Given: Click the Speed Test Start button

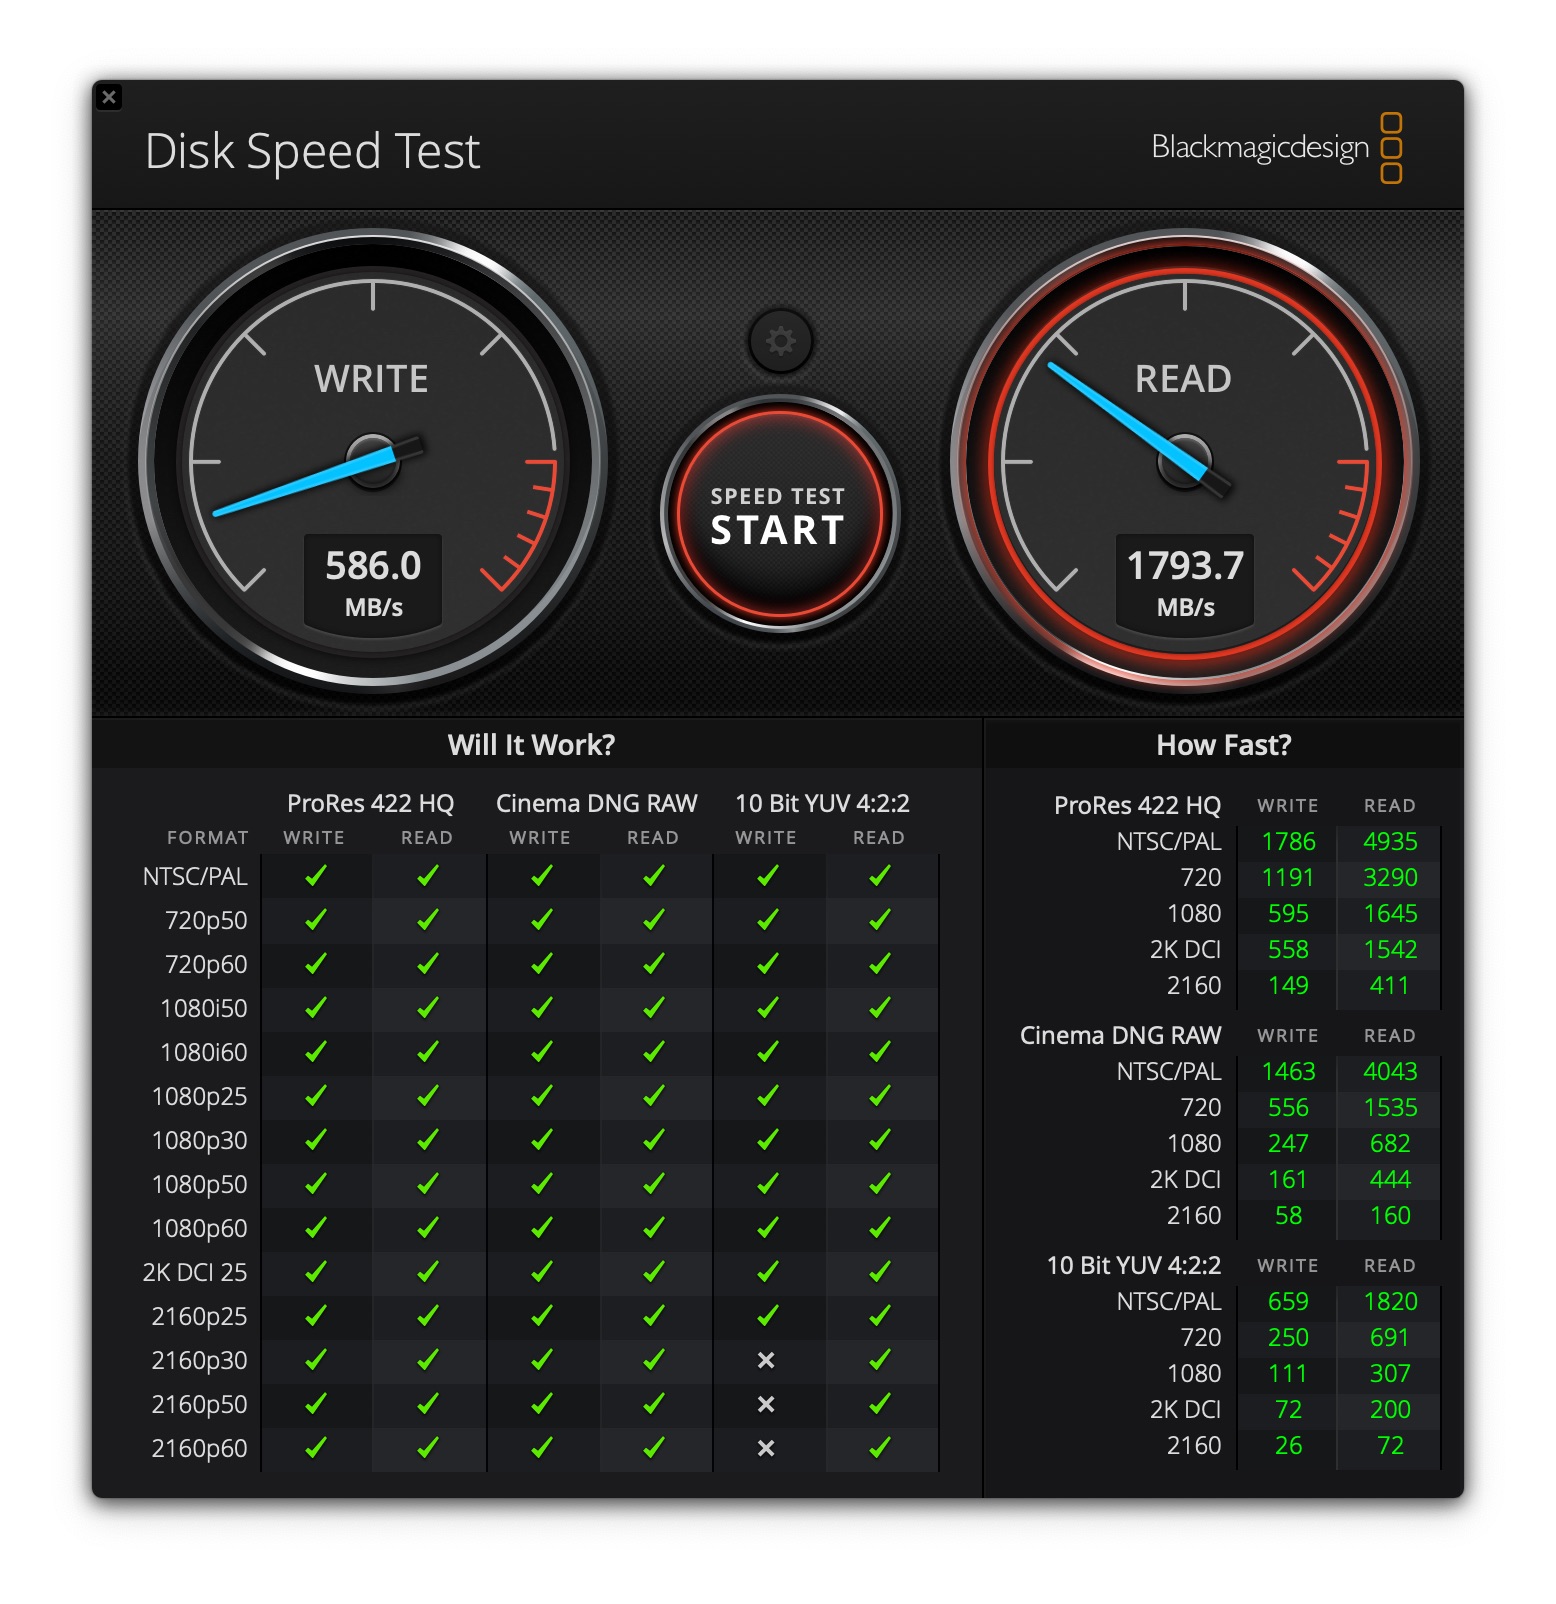Looking at the screenshot, I should coord(778,516).
